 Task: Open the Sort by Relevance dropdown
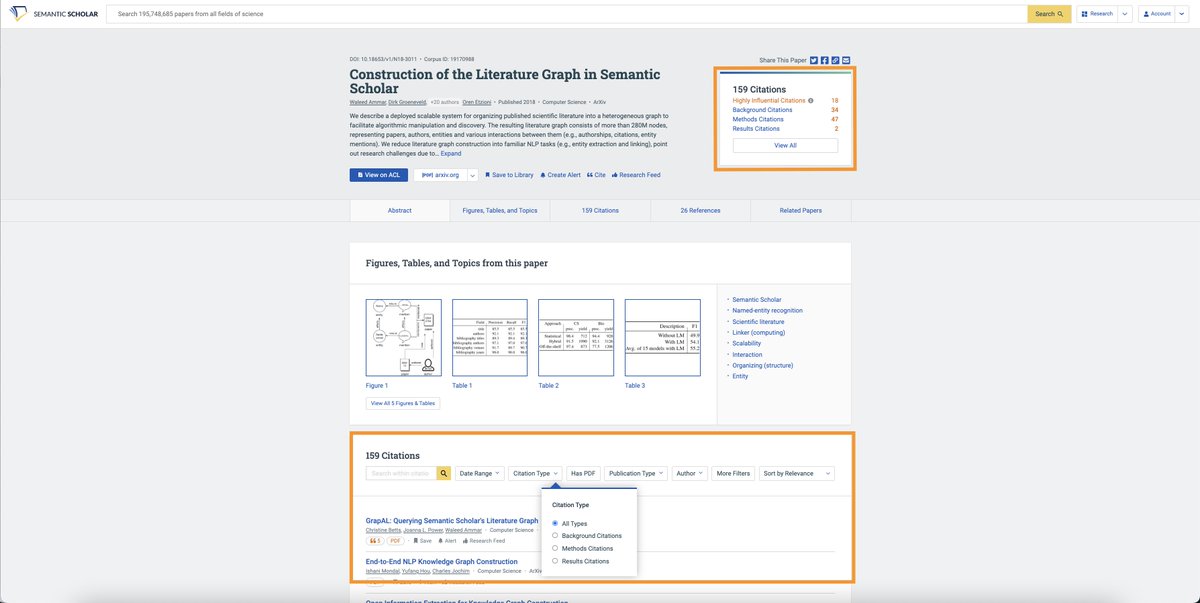(x=797, y=473)
